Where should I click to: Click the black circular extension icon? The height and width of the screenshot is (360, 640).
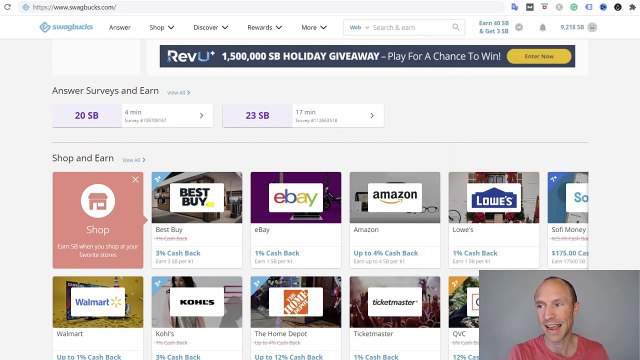click(618, 7)
